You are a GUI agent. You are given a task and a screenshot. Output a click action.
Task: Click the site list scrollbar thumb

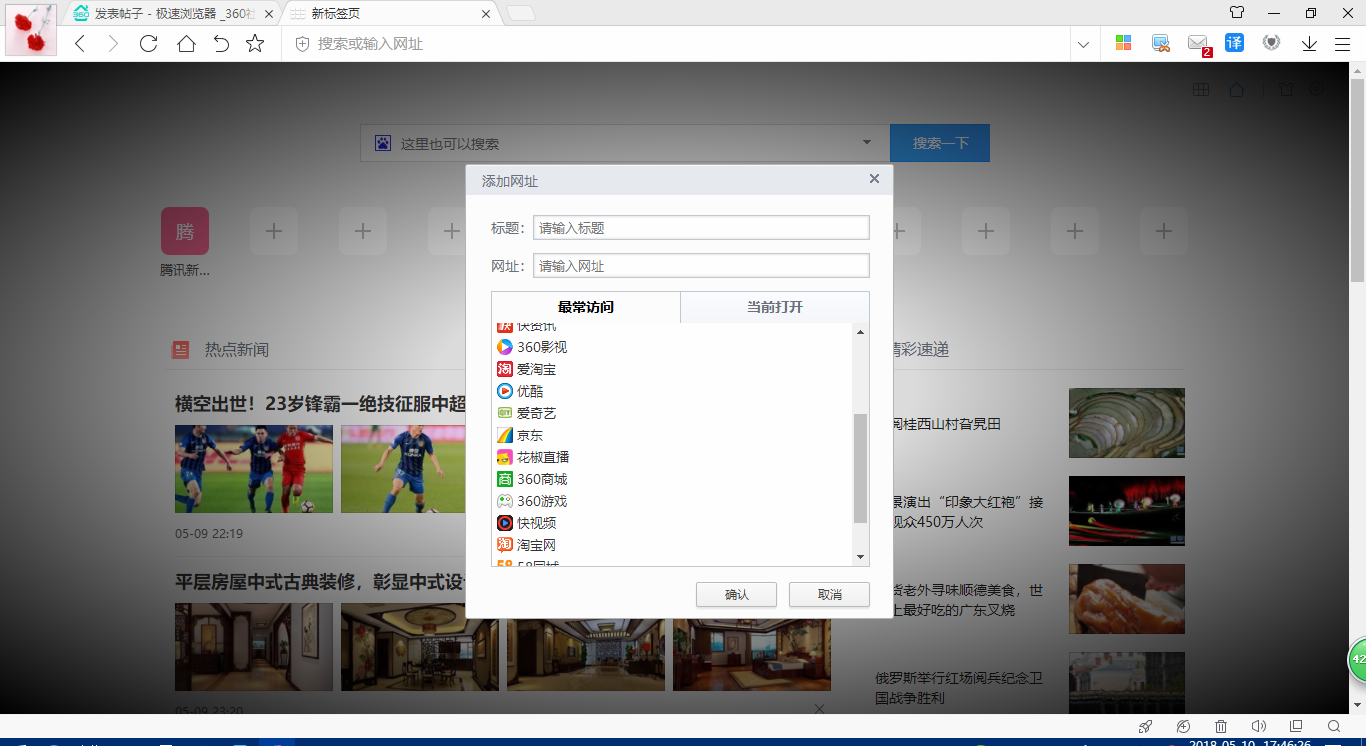860,468
